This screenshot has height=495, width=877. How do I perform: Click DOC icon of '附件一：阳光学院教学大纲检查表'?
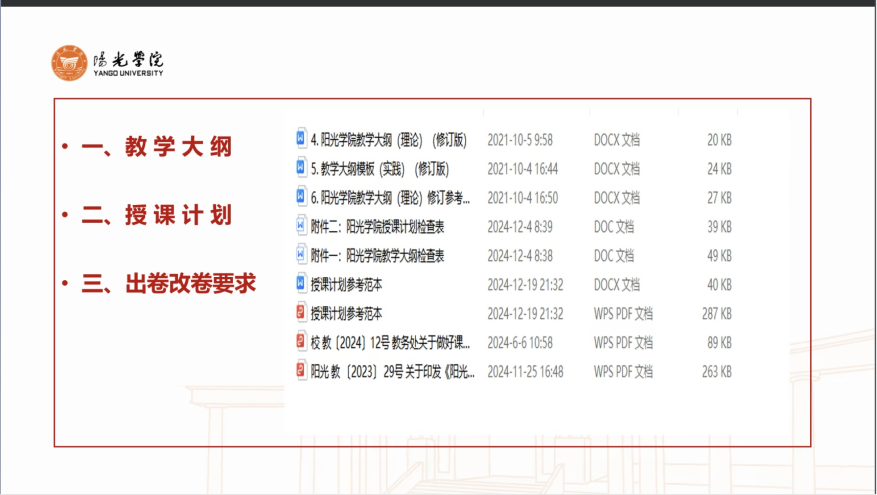click(x=301, y=254)
